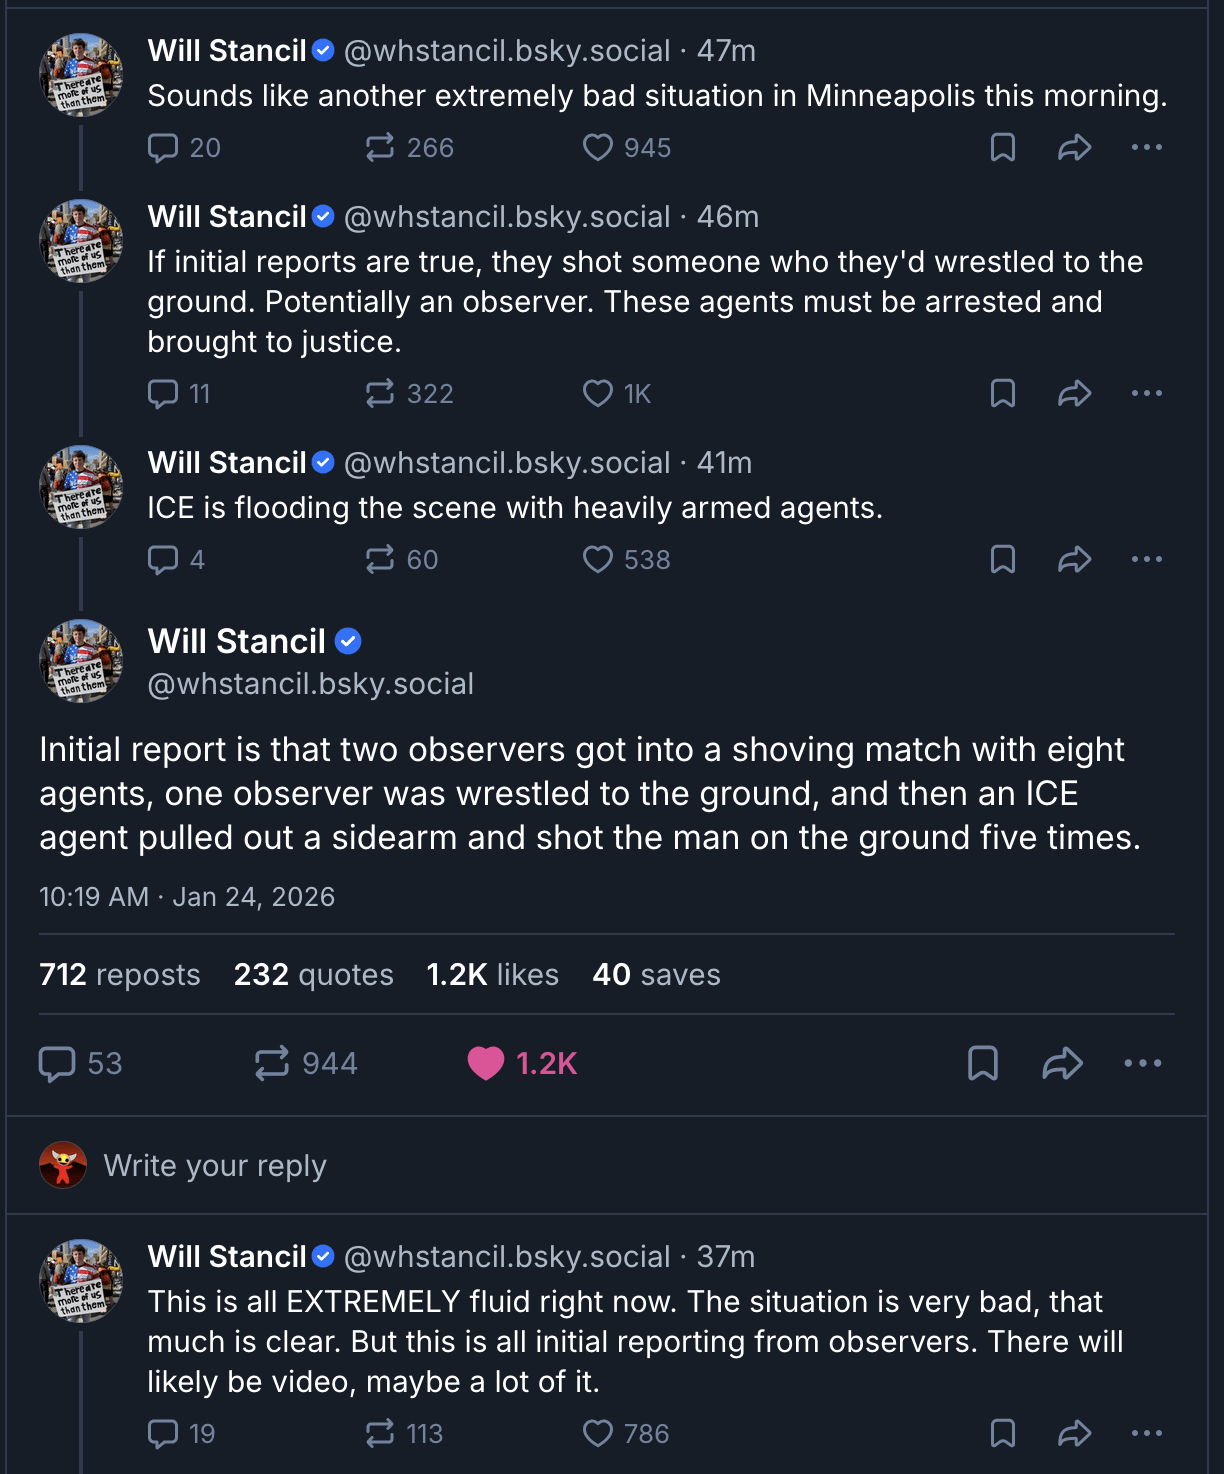Like the 37m 'EXTREMELY fluid' post

point(598,1434)
